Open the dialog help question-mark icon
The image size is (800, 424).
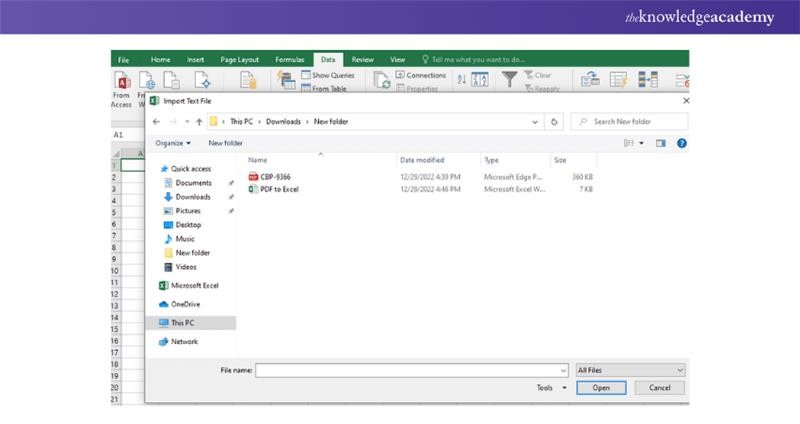click(x=681, y=143)
